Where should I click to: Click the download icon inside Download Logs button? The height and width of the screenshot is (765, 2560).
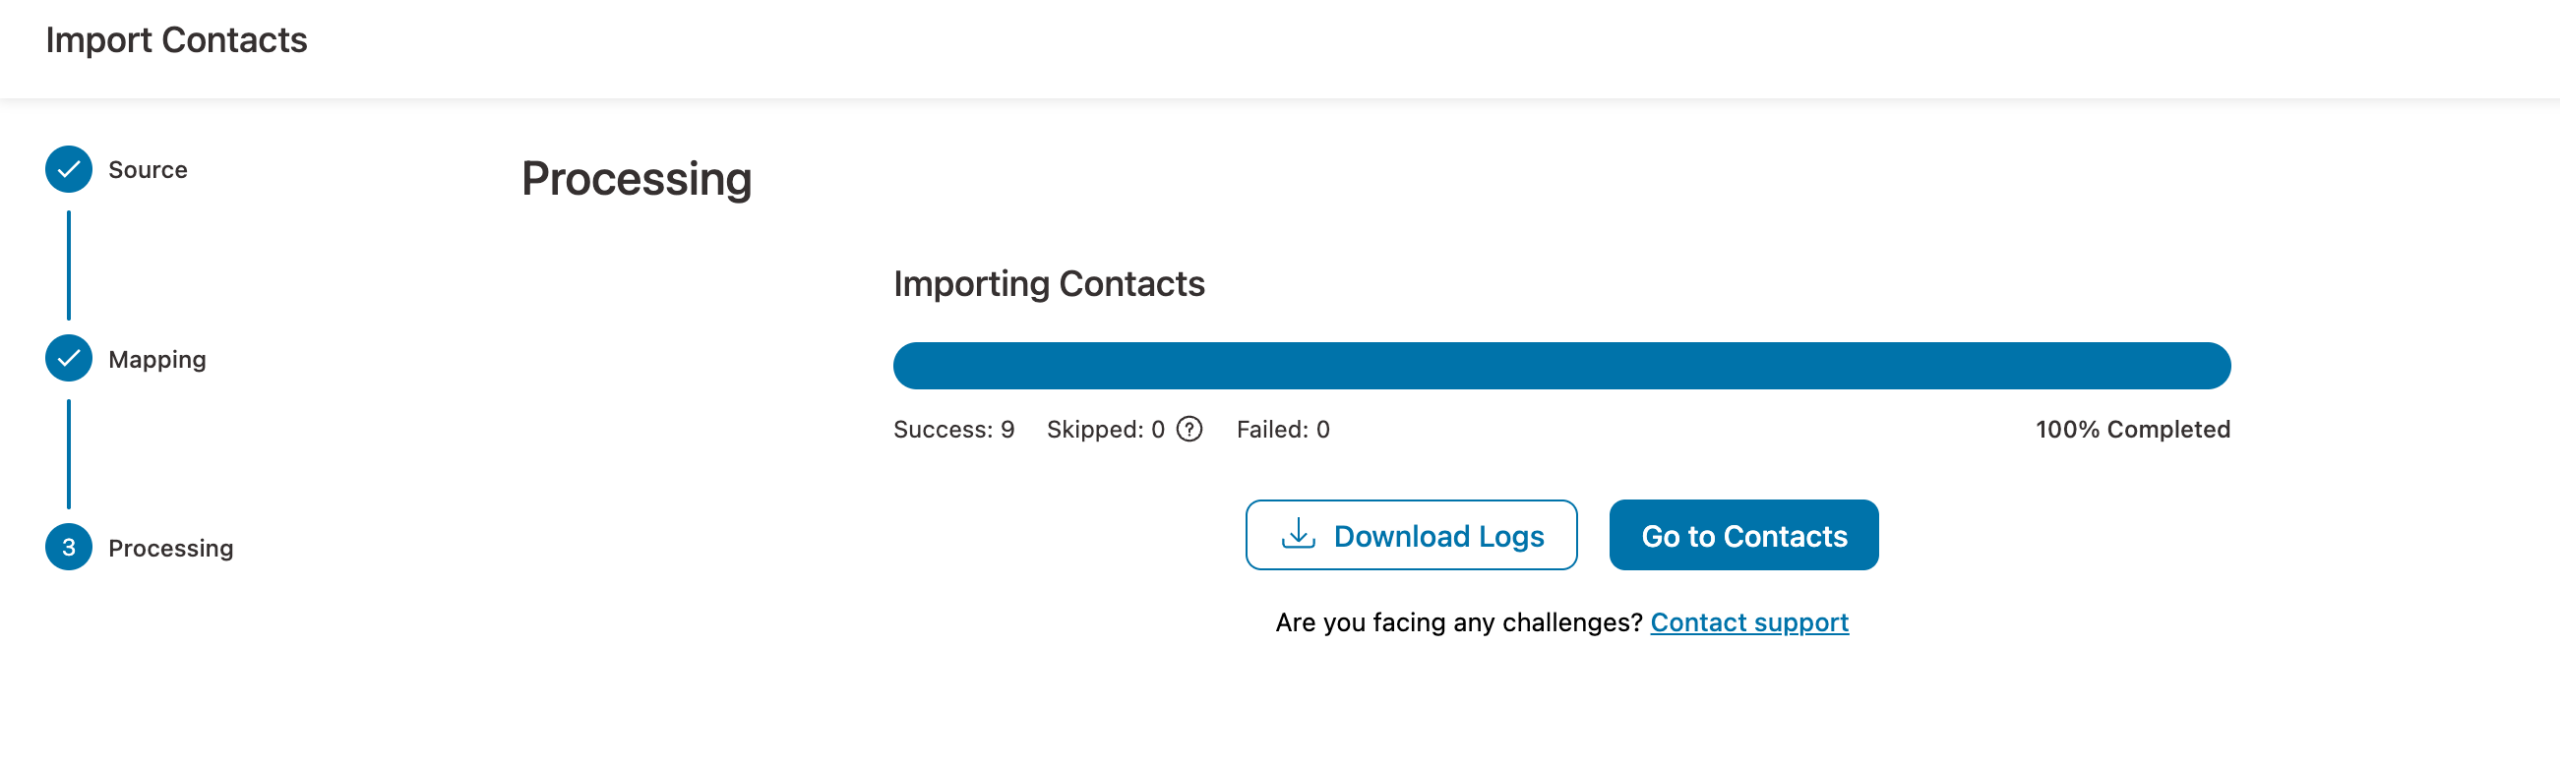pyautogui.click(x=1299, y=535)
